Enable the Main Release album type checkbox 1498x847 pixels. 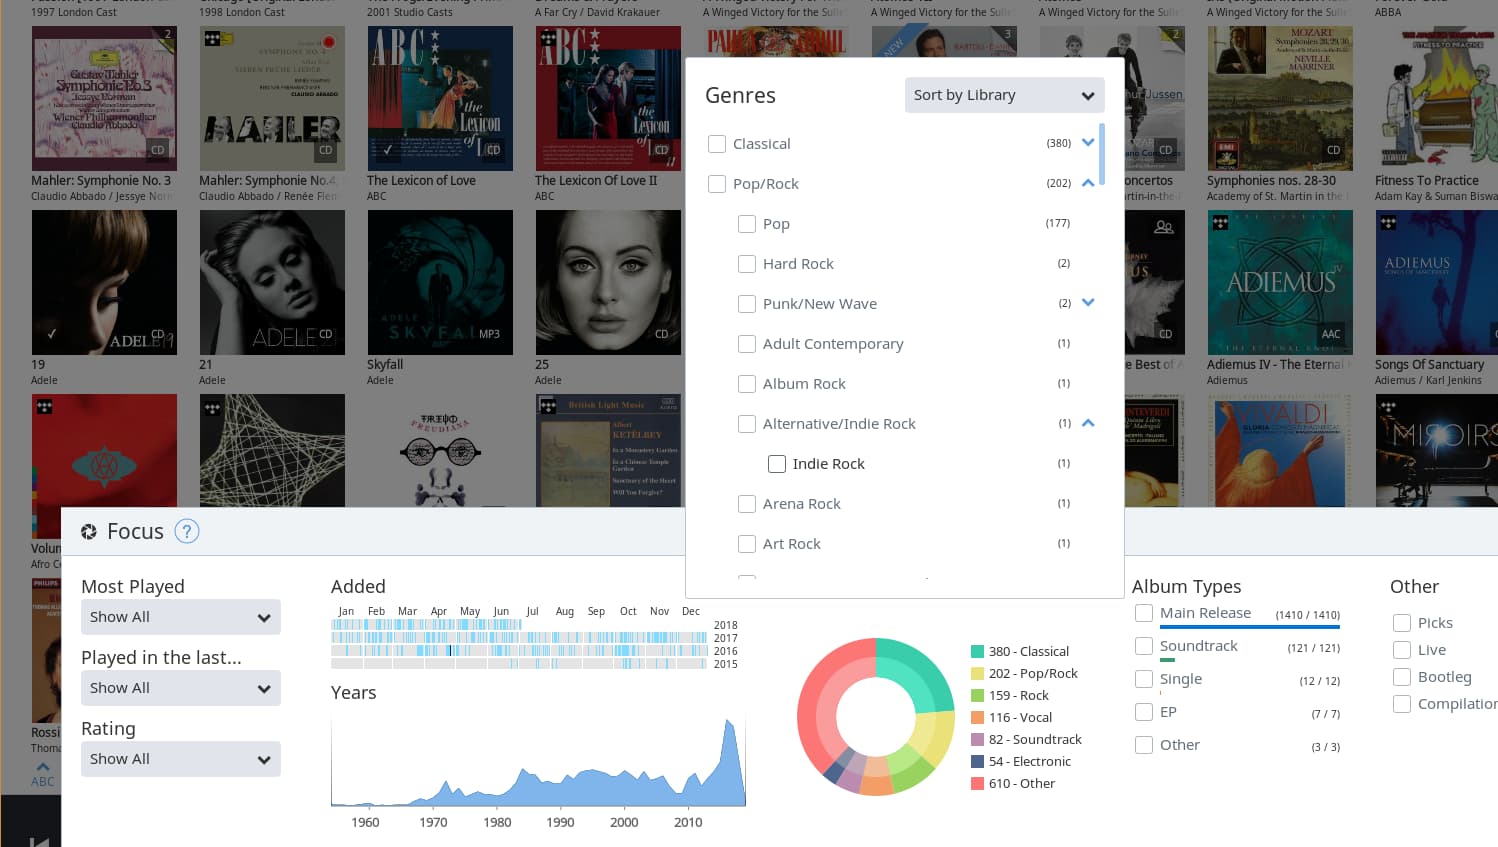1144,613
